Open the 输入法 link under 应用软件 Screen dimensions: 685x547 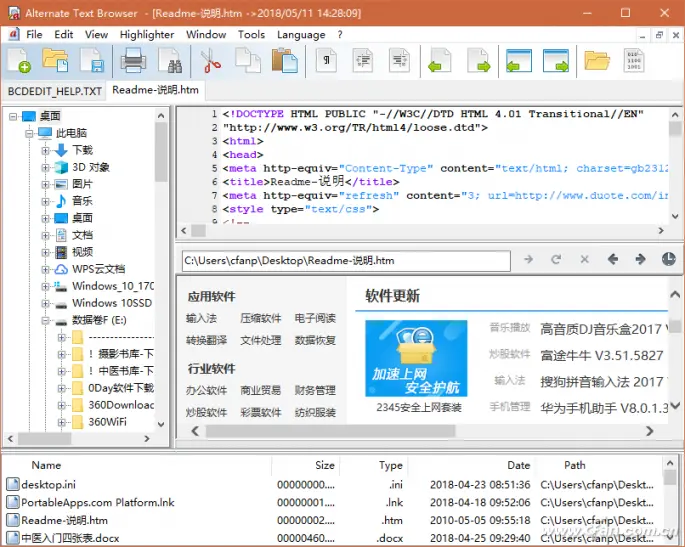[201, 318]
